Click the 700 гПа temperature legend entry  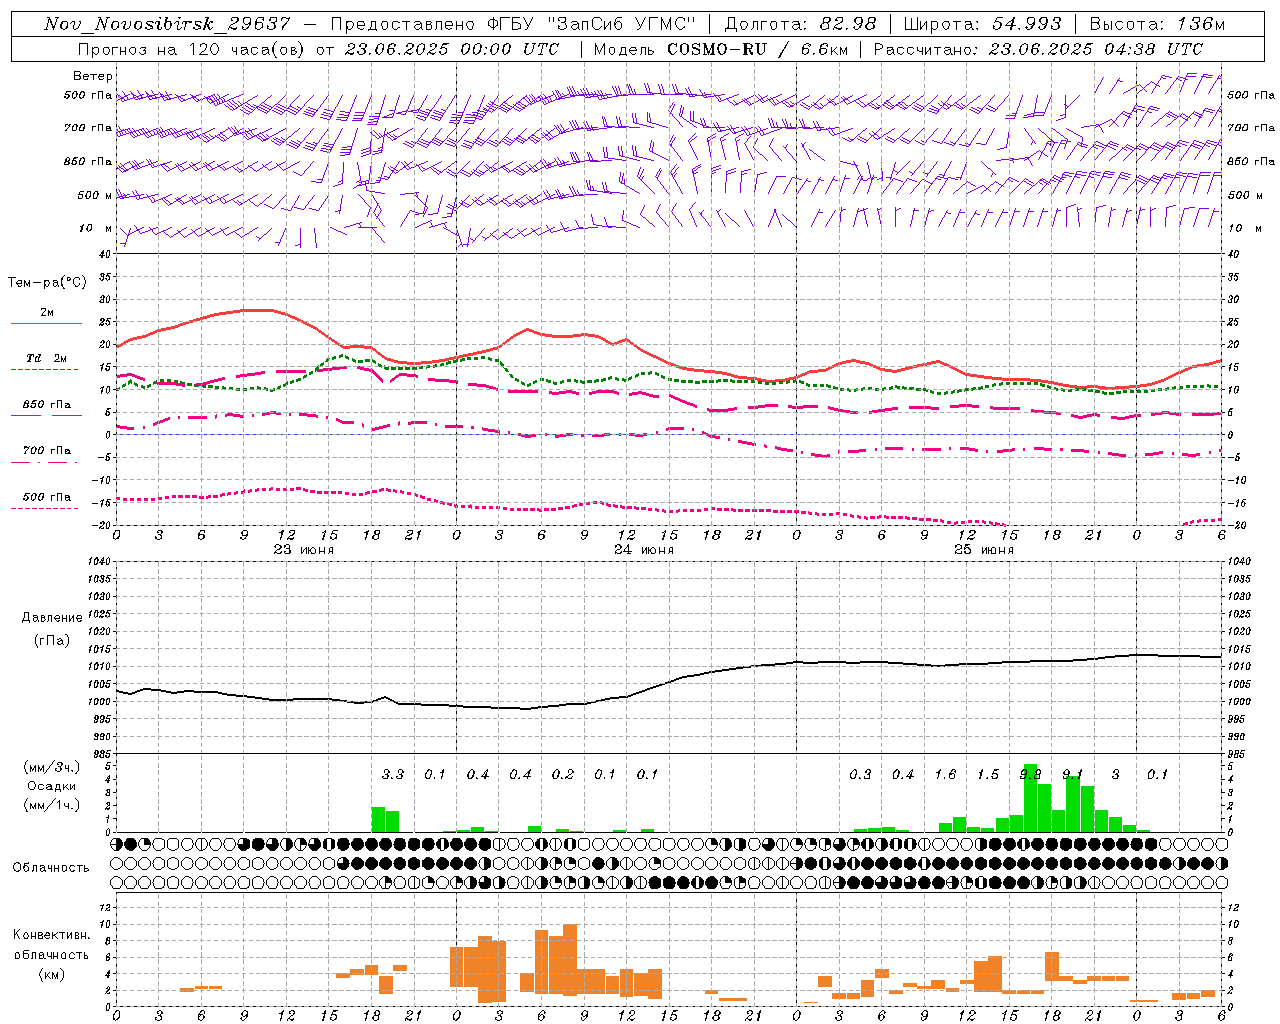click(x=47, y=450)
